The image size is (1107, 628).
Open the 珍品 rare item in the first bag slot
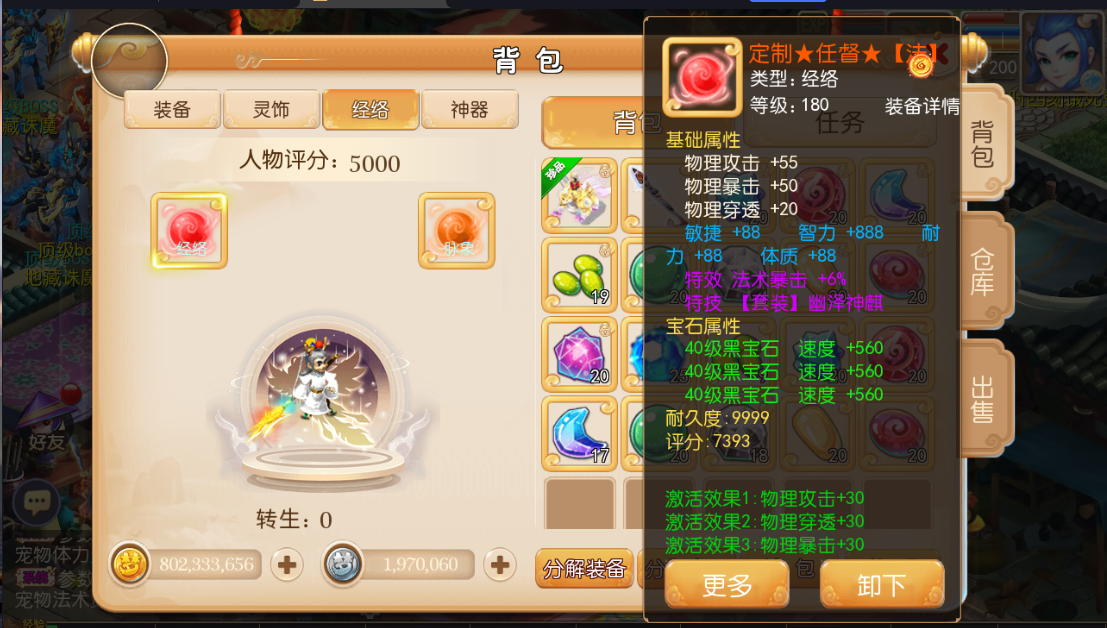pyautogui.click(x=580, y=195)
